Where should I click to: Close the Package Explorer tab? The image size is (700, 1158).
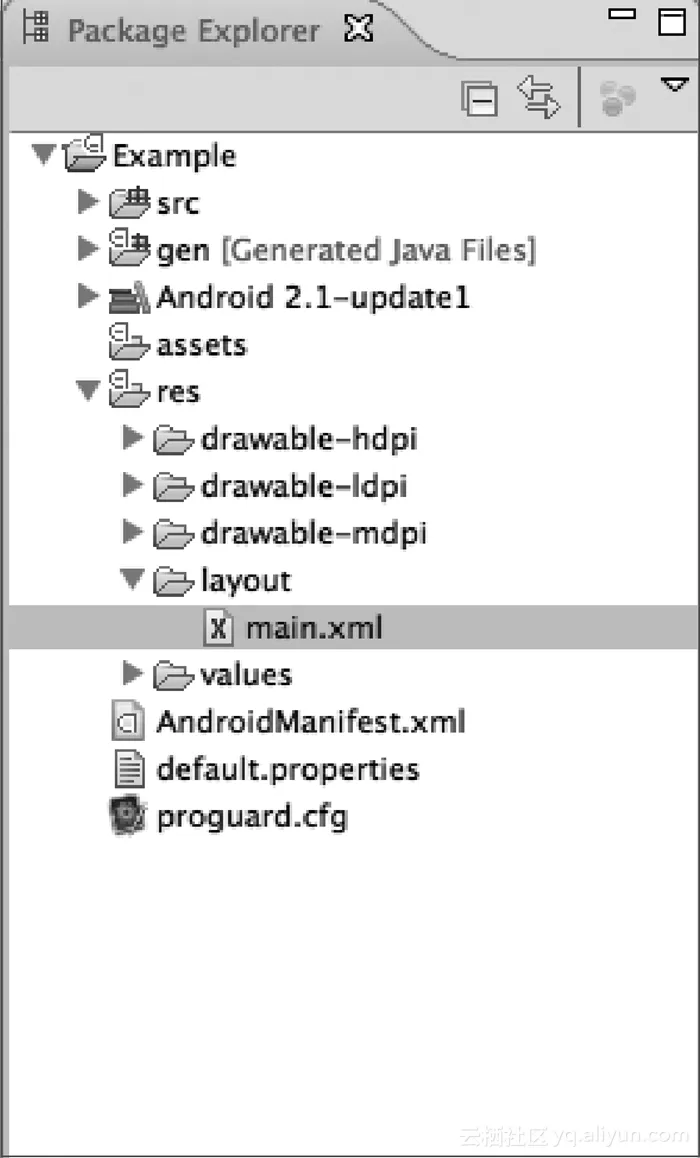[x=358, y=30]
